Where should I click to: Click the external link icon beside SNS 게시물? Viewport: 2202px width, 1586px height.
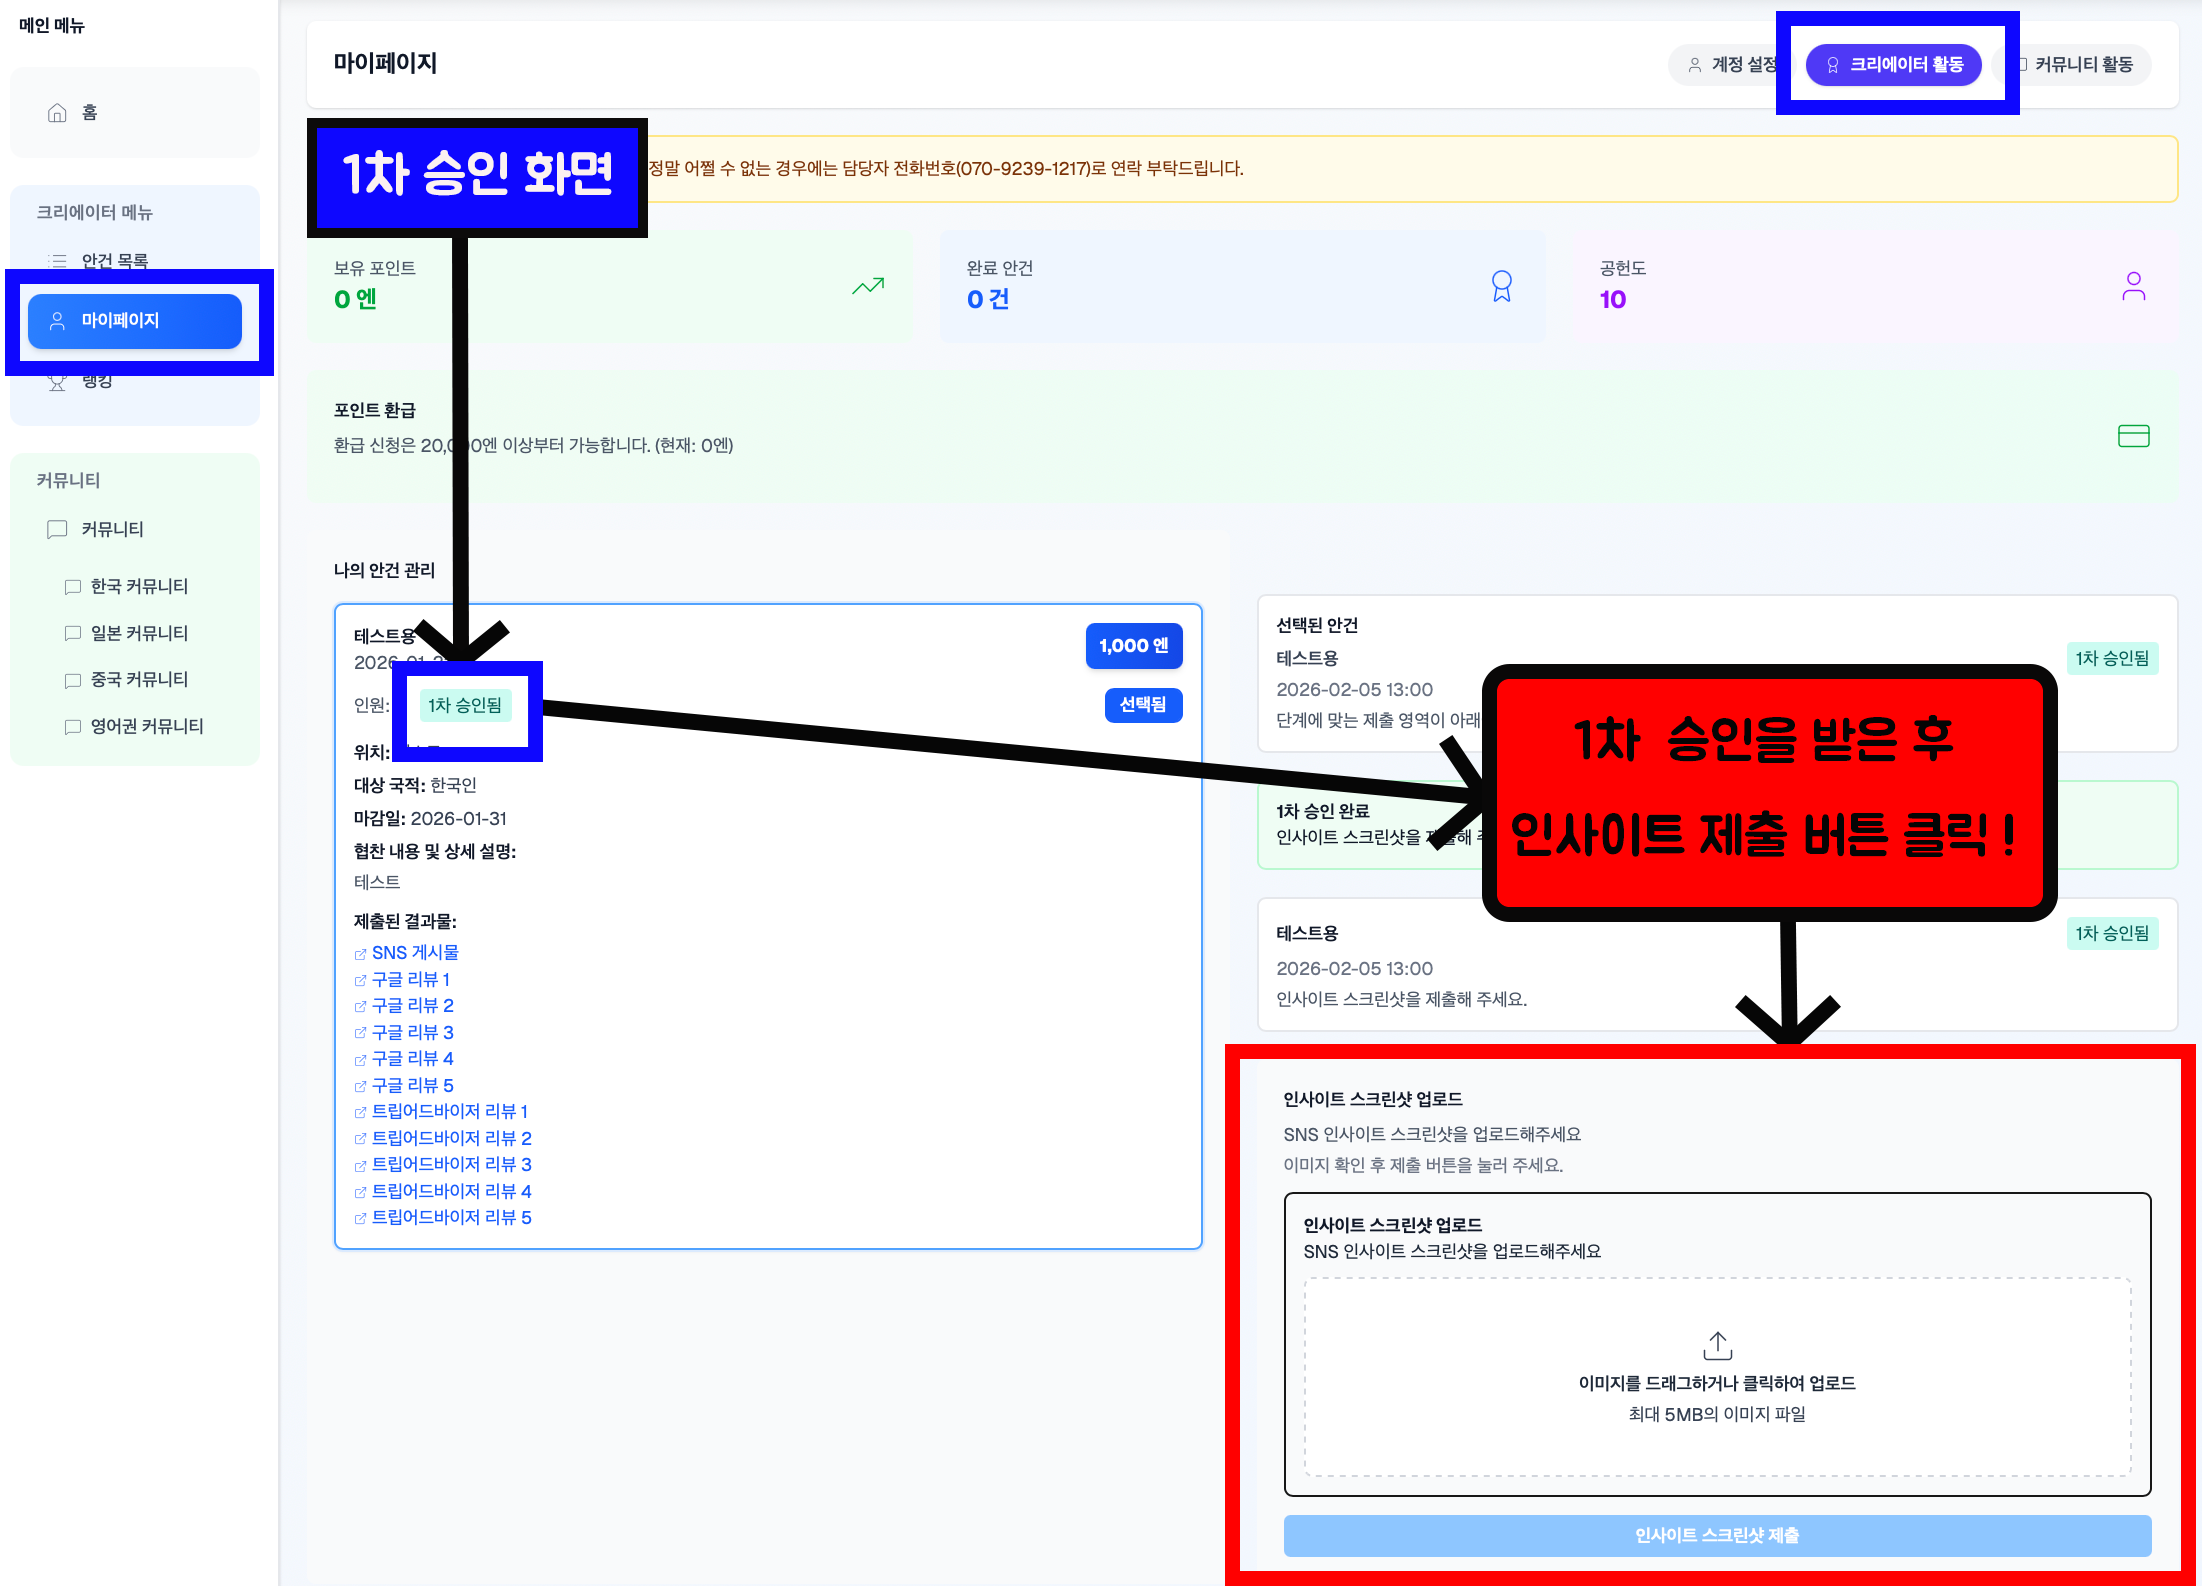coord(360,954)
